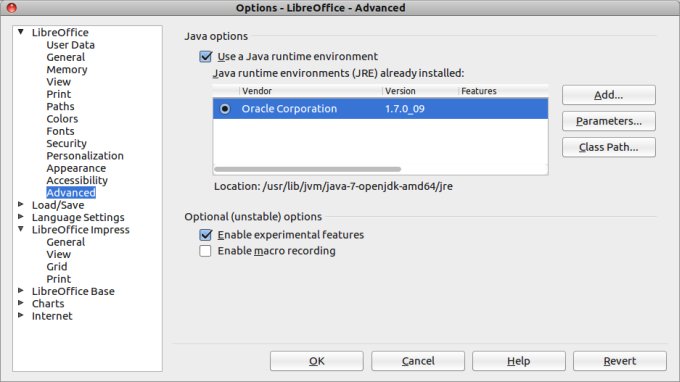Expand the Charts tree node

[x=20, y=303]
